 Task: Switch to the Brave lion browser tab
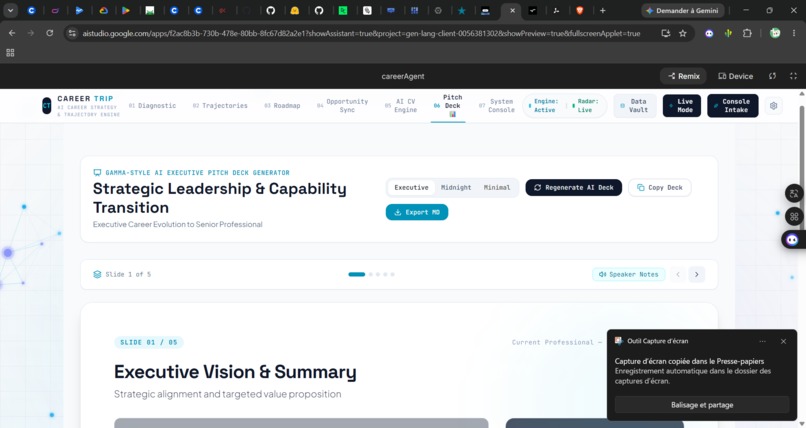[580, 10]
